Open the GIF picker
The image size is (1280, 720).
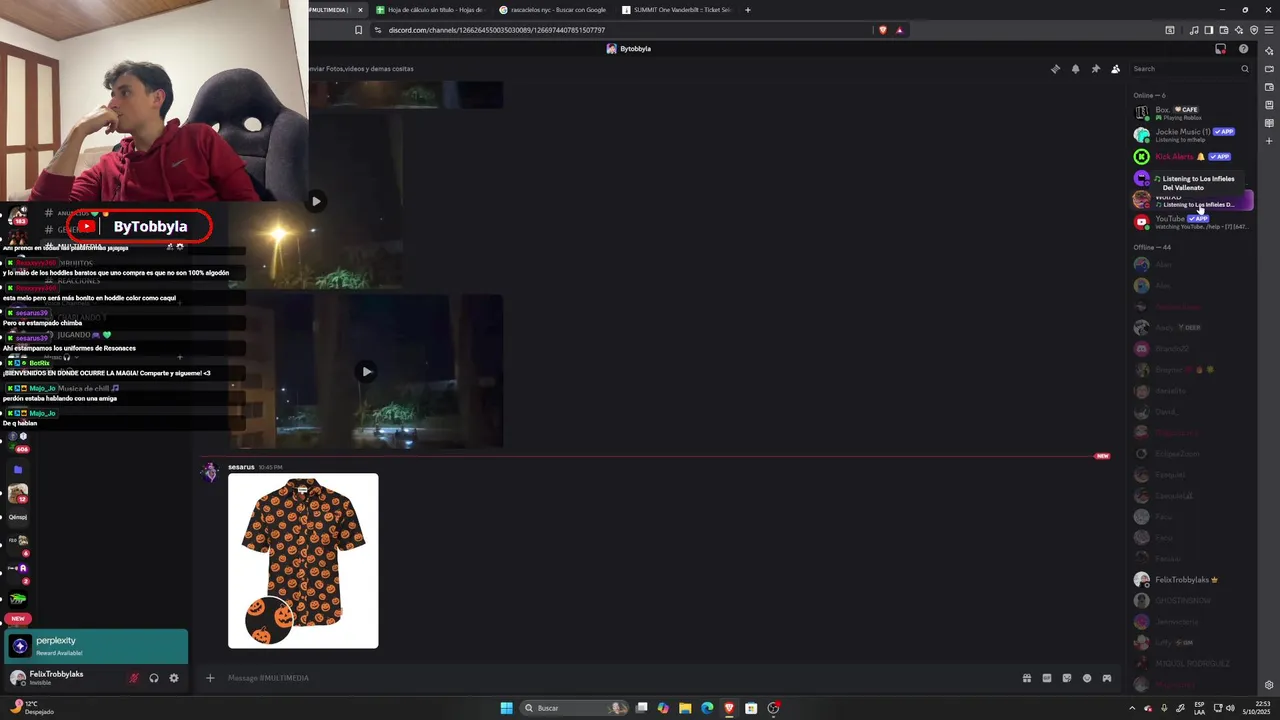[1047, 678]
